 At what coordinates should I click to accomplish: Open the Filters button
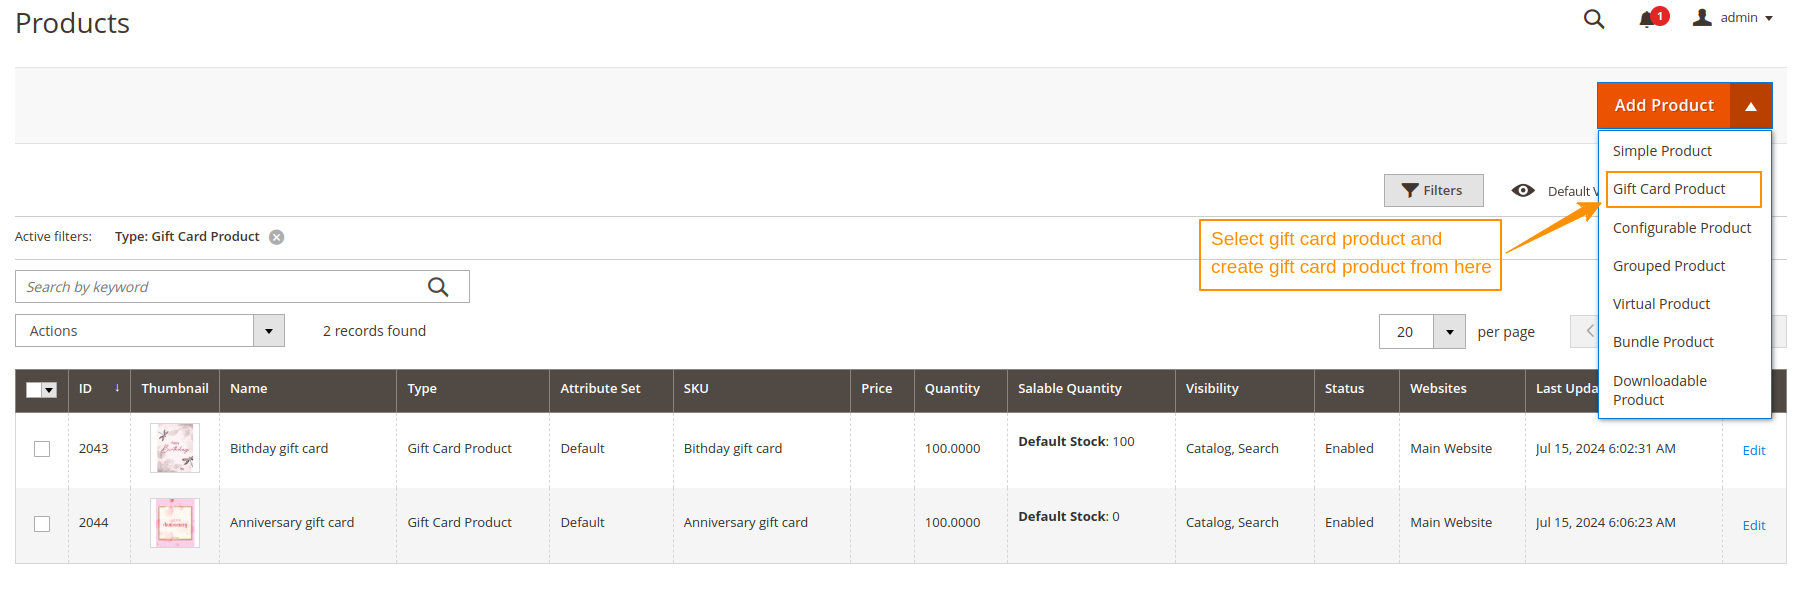point(1433,190)
